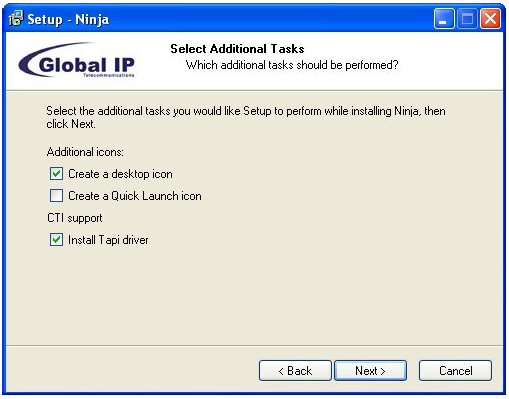Click 'Setup - Ninja' title text
The image size is (509, 399).
pos(68,19)
